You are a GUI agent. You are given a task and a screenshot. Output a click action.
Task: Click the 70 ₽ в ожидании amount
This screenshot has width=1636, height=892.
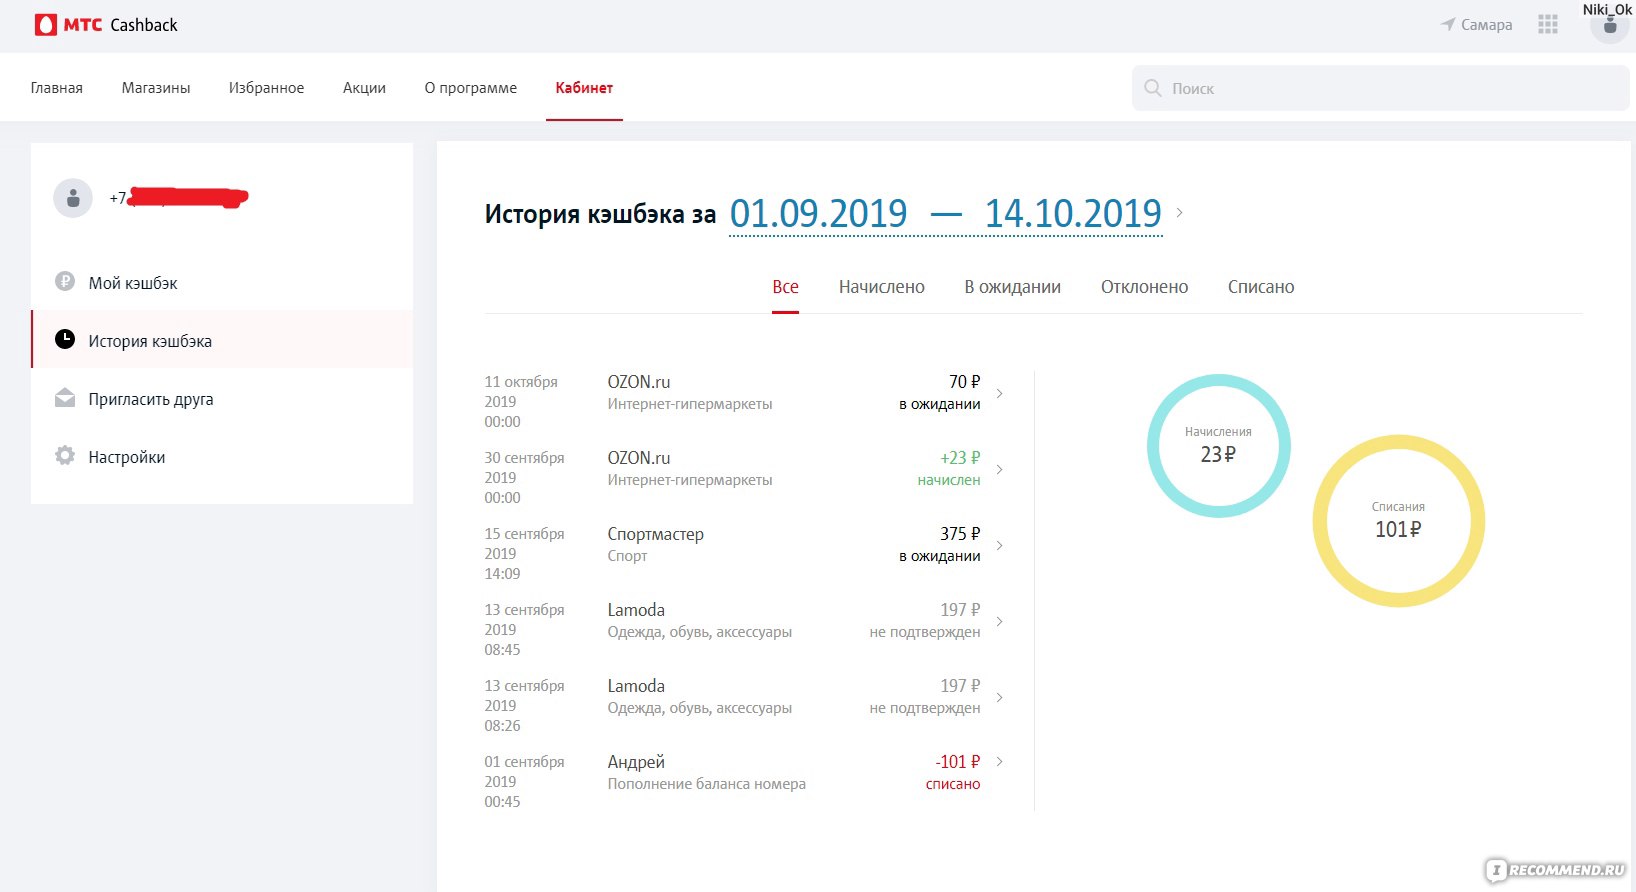point(940,392)
